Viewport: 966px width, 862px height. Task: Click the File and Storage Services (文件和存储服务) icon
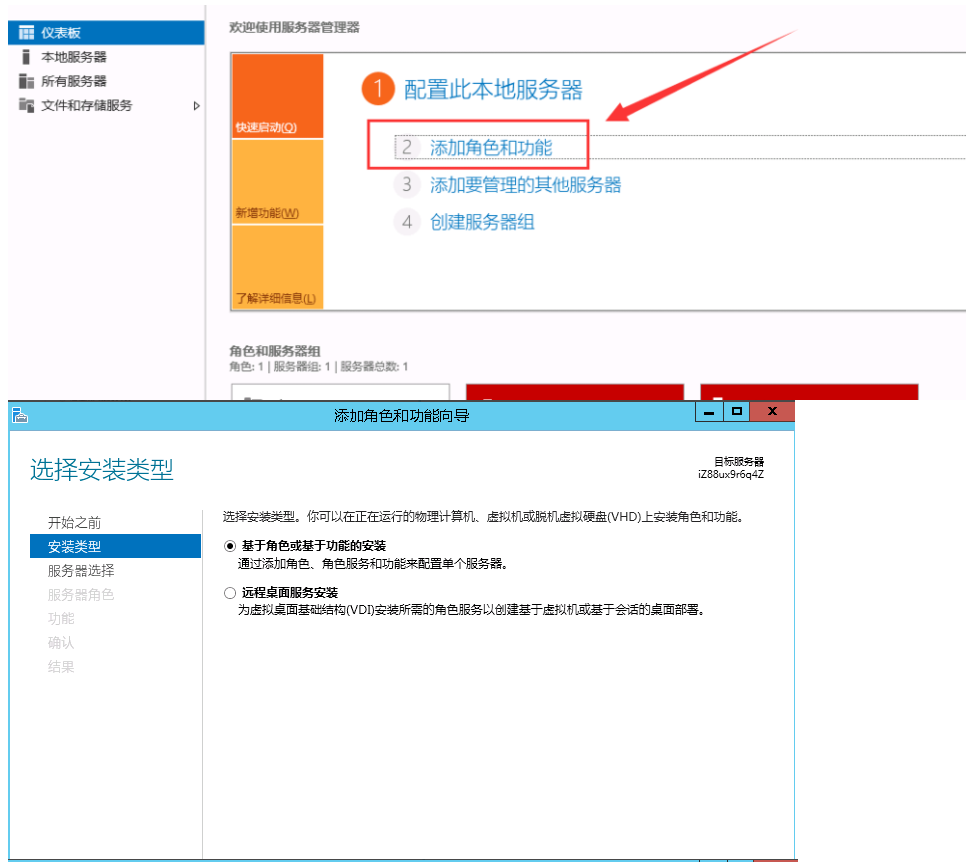coord(27,105)
